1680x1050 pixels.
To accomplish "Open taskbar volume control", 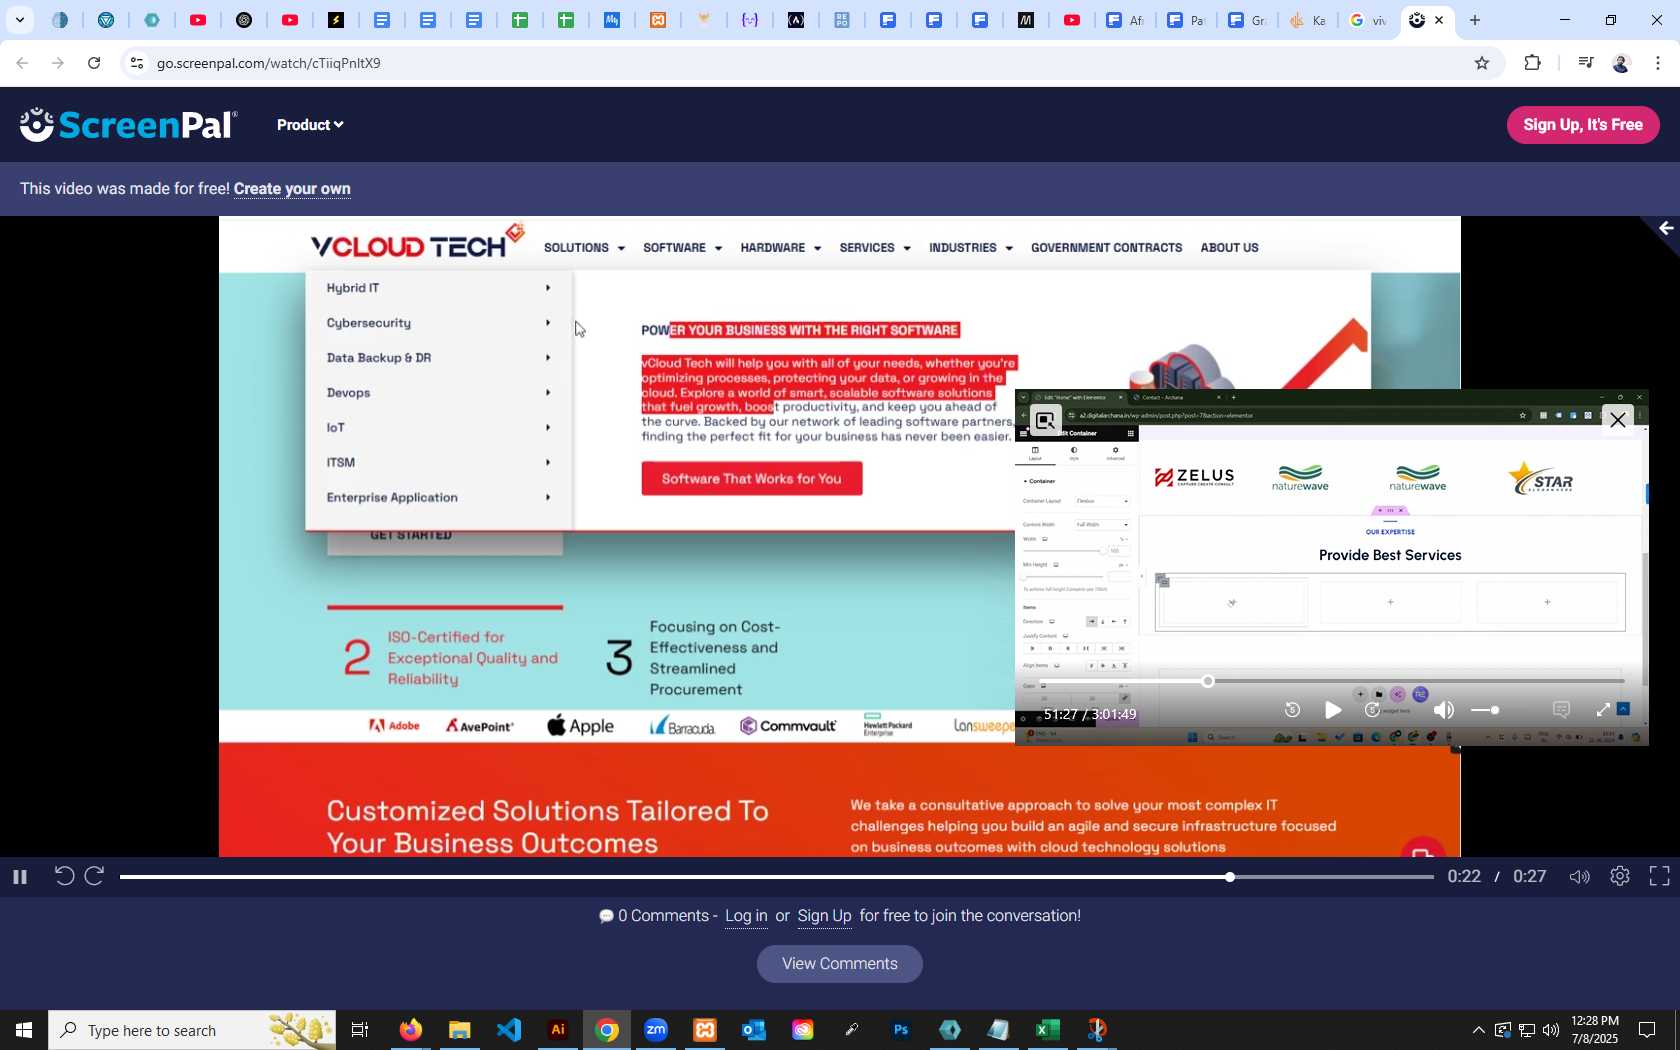I will (x=1551, y=1030).
